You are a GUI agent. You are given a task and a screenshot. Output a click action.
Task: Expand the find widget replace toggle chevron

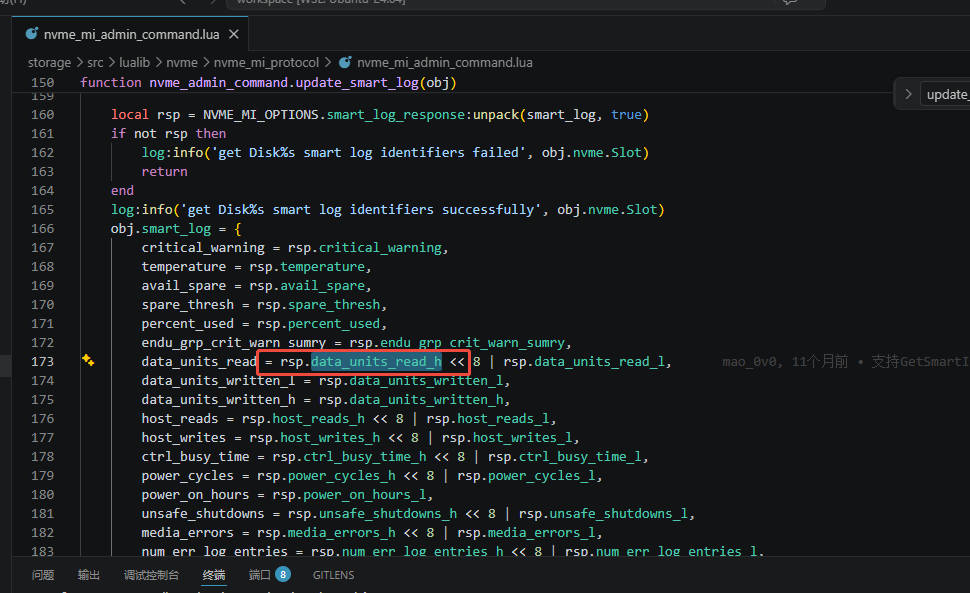908,94
